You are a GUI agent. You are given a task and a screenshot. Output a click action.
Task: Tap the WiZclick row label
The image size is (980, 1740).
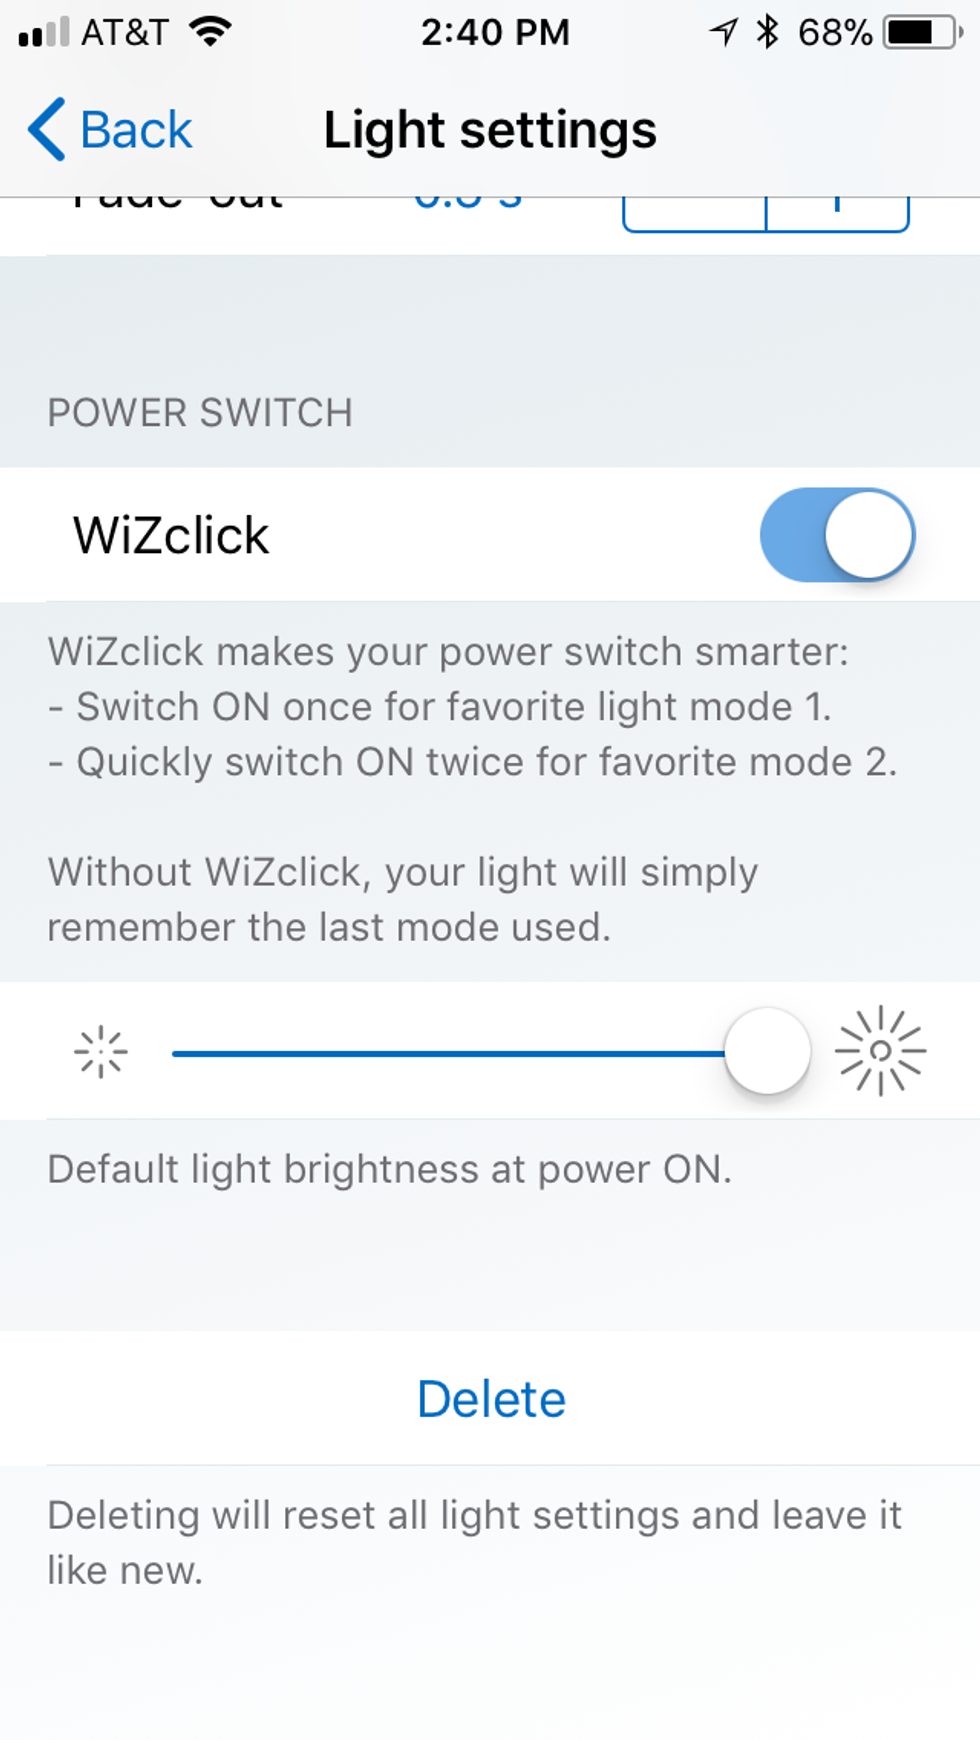171,535
